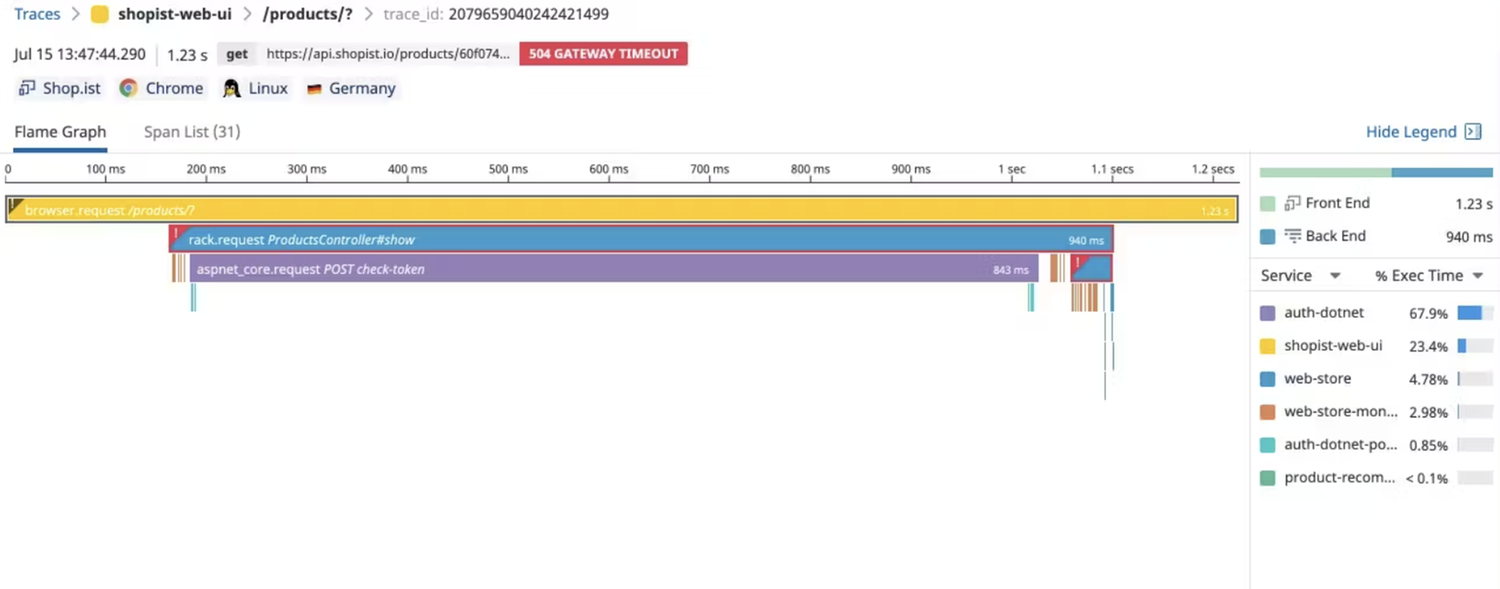Screen dimensions: 1500x589
Task: Click the yellow shopist-web-ui service square icon
Action: (100, 14)
